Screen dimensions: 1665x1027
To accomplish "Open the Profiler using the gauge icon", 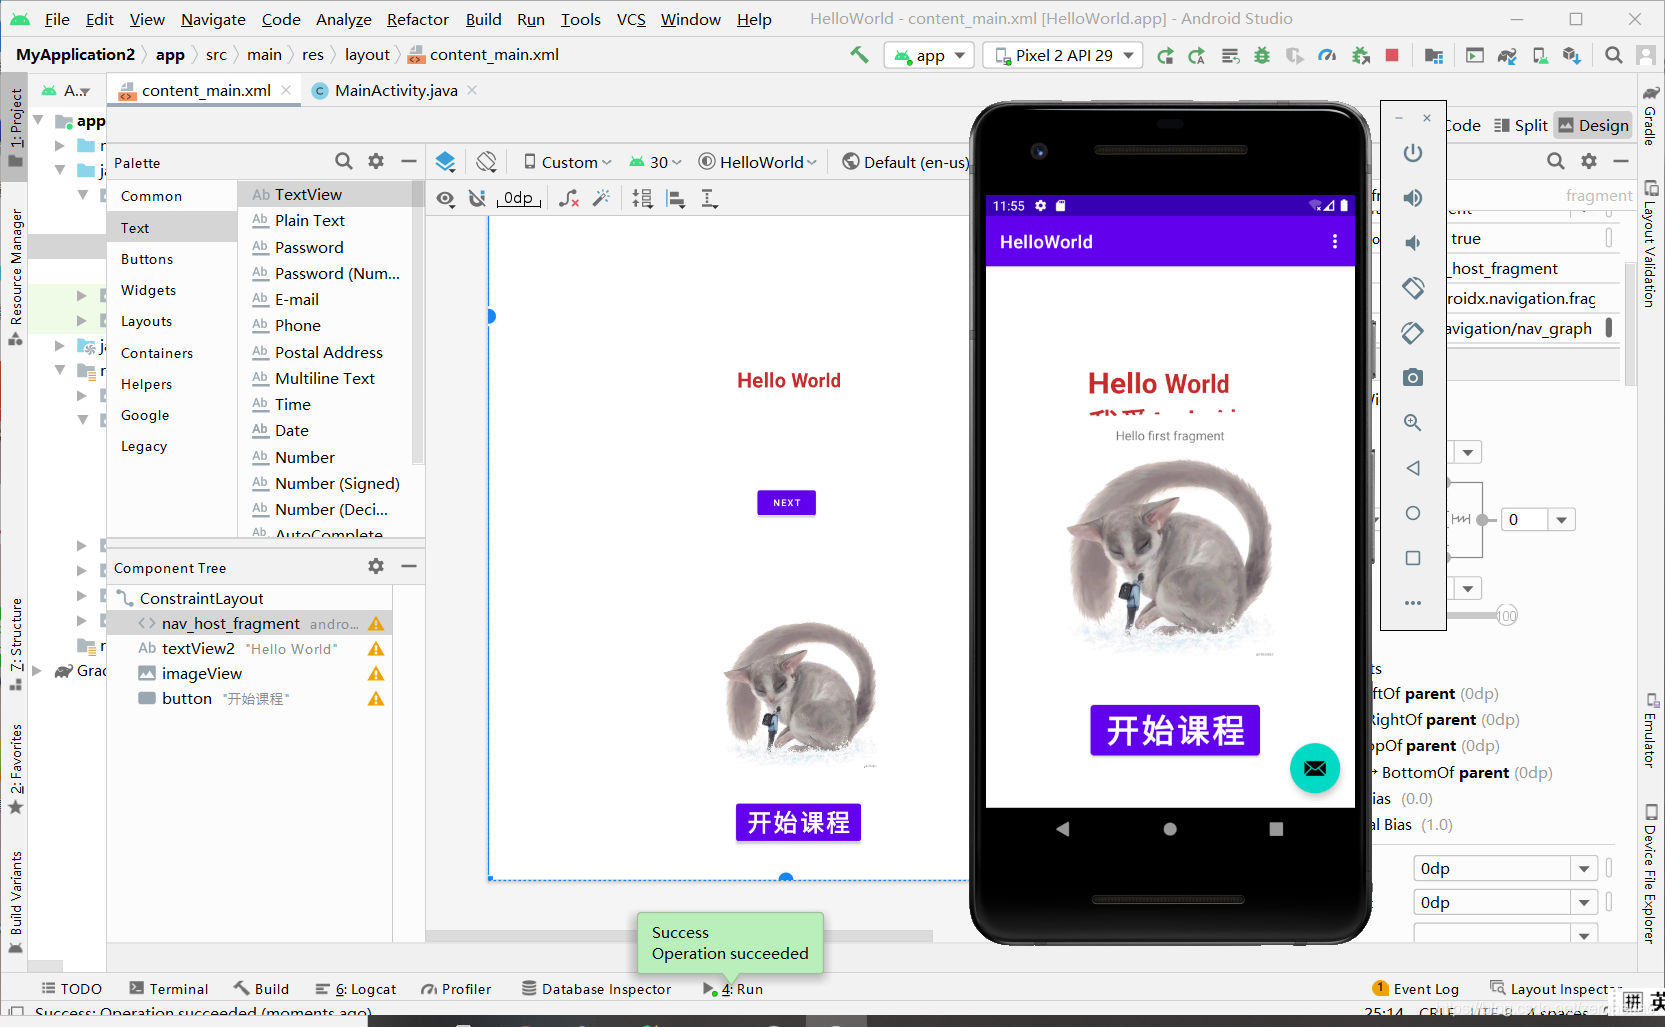I will click(x=1327, y=55).
